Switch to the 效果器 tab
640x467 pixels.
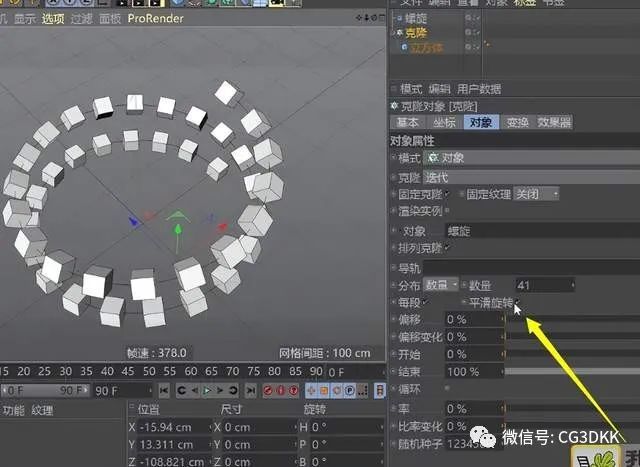click(x=553, y=122)
